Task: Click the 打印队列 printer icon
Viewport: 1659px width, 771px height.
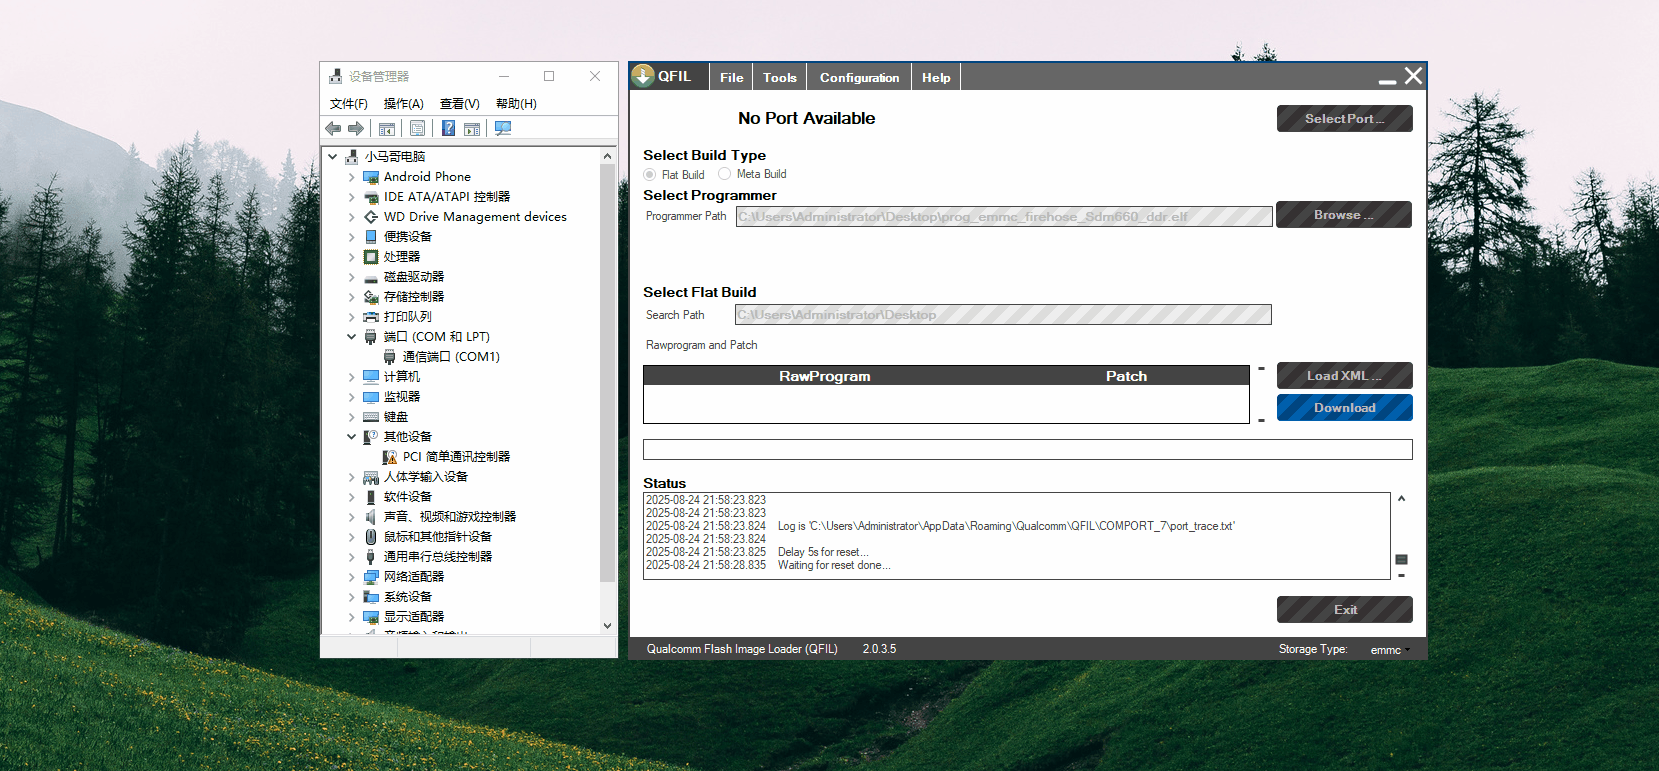Action: click(x=371, y=317)
